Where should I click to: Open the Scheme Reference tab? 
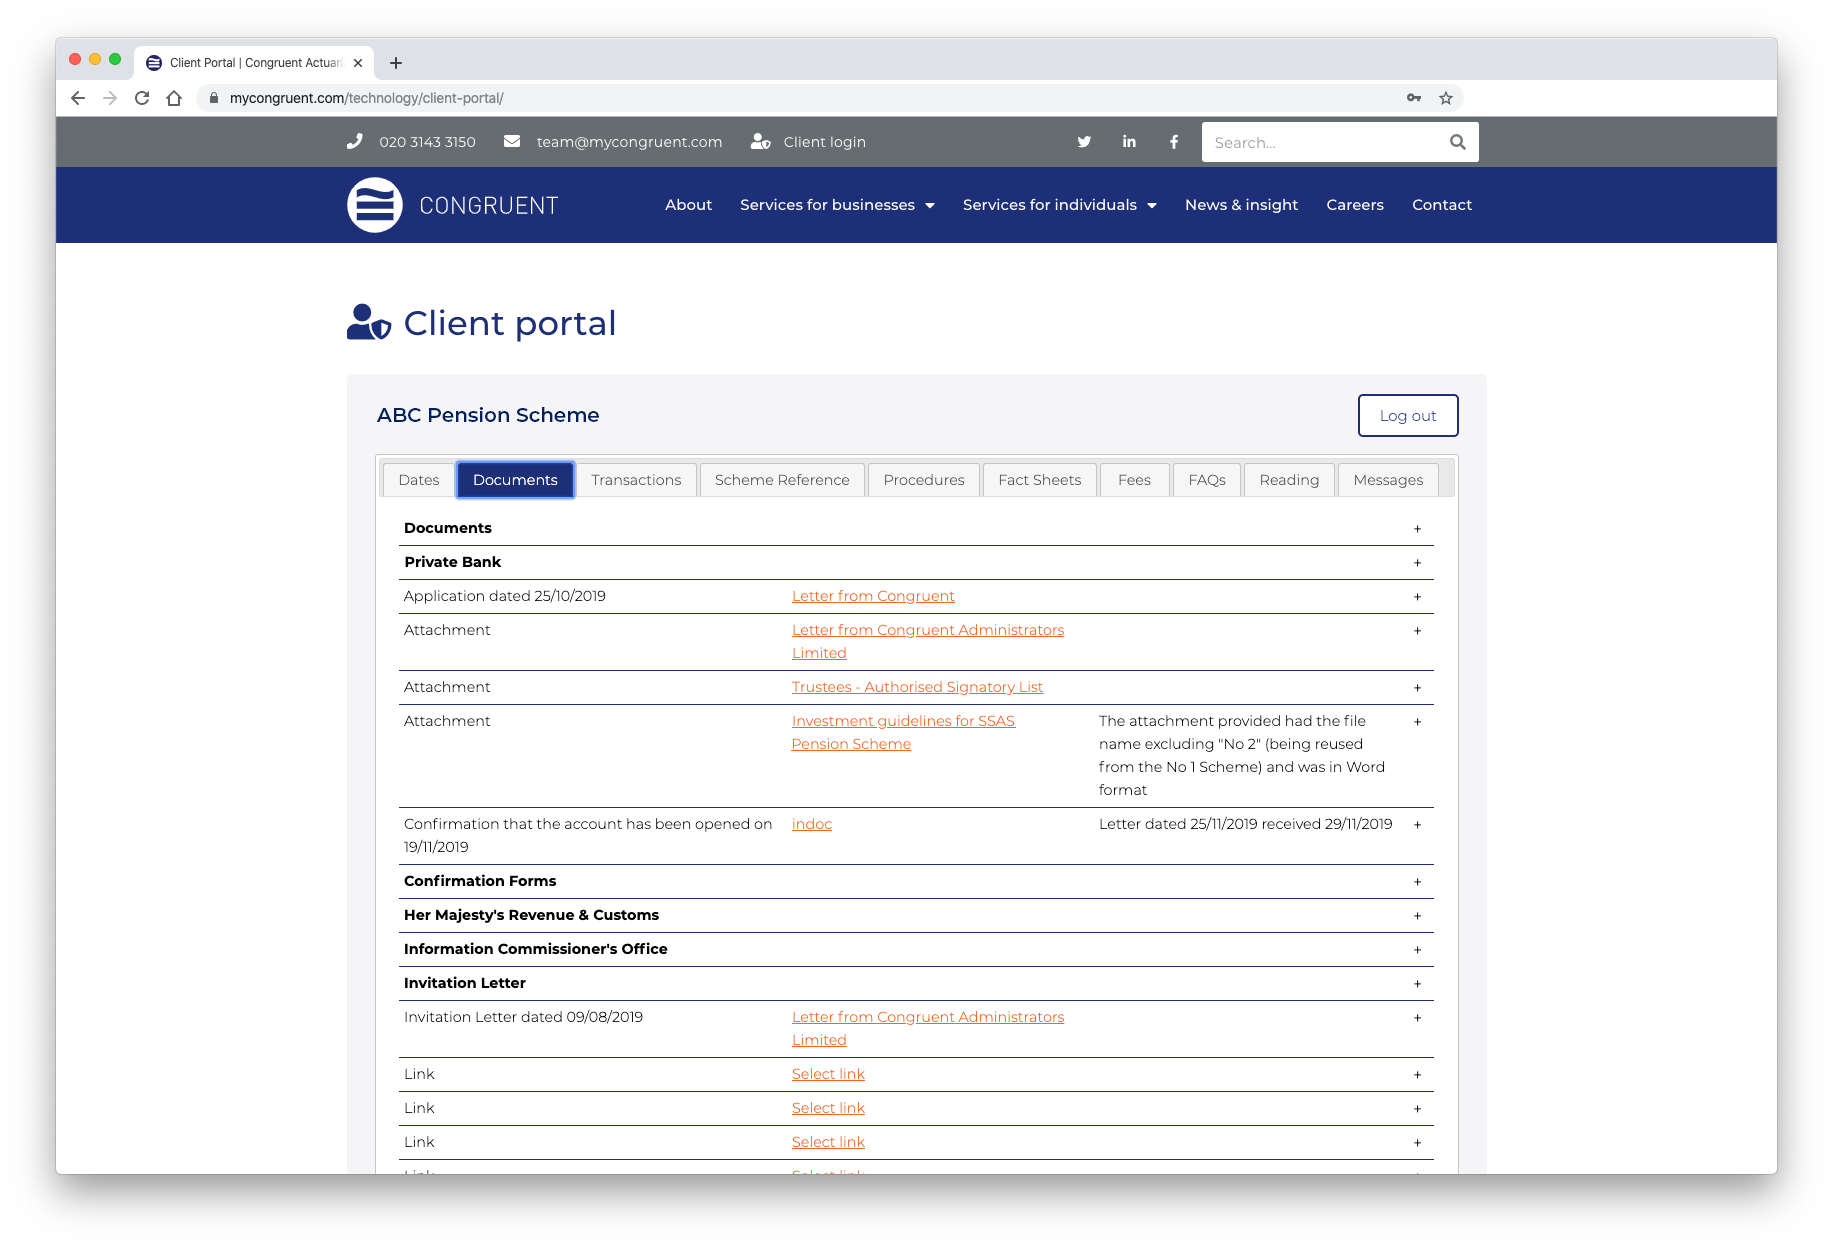pos(782,480)
